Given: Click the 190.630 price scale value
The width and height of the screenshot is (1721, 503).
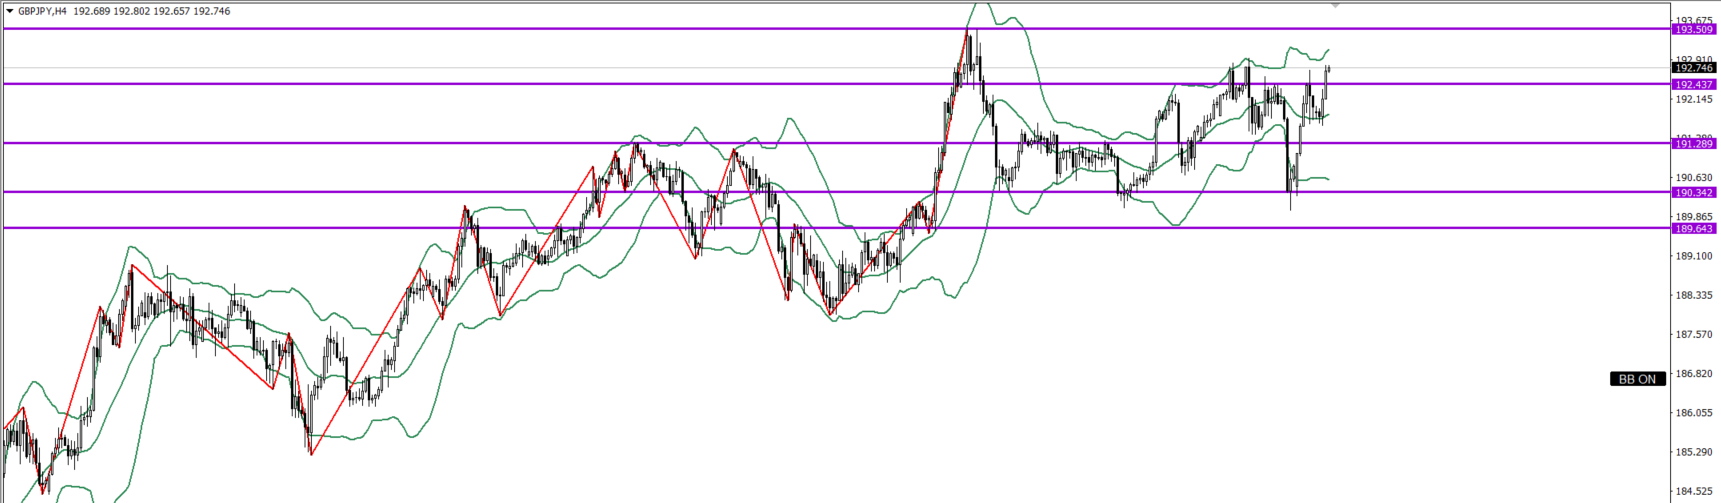Looking at the screenshot, I should (1694, 178).
